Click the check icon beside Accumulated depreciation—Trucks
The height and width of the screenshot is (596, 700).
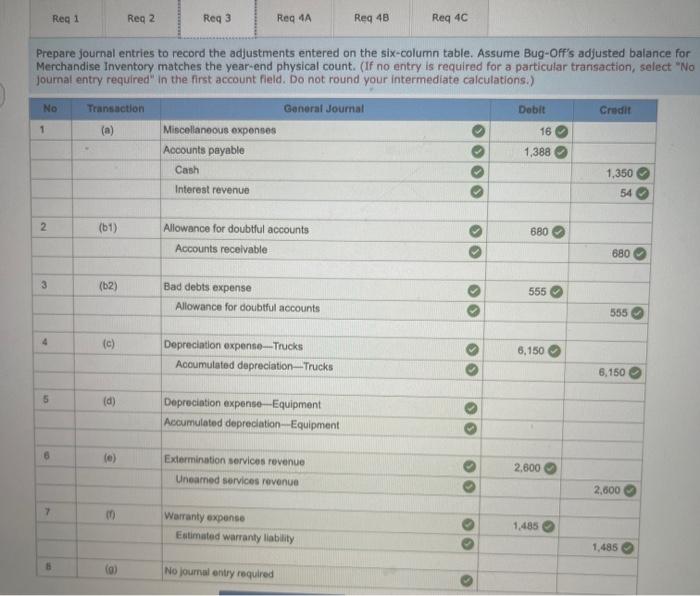coord(472,370)
